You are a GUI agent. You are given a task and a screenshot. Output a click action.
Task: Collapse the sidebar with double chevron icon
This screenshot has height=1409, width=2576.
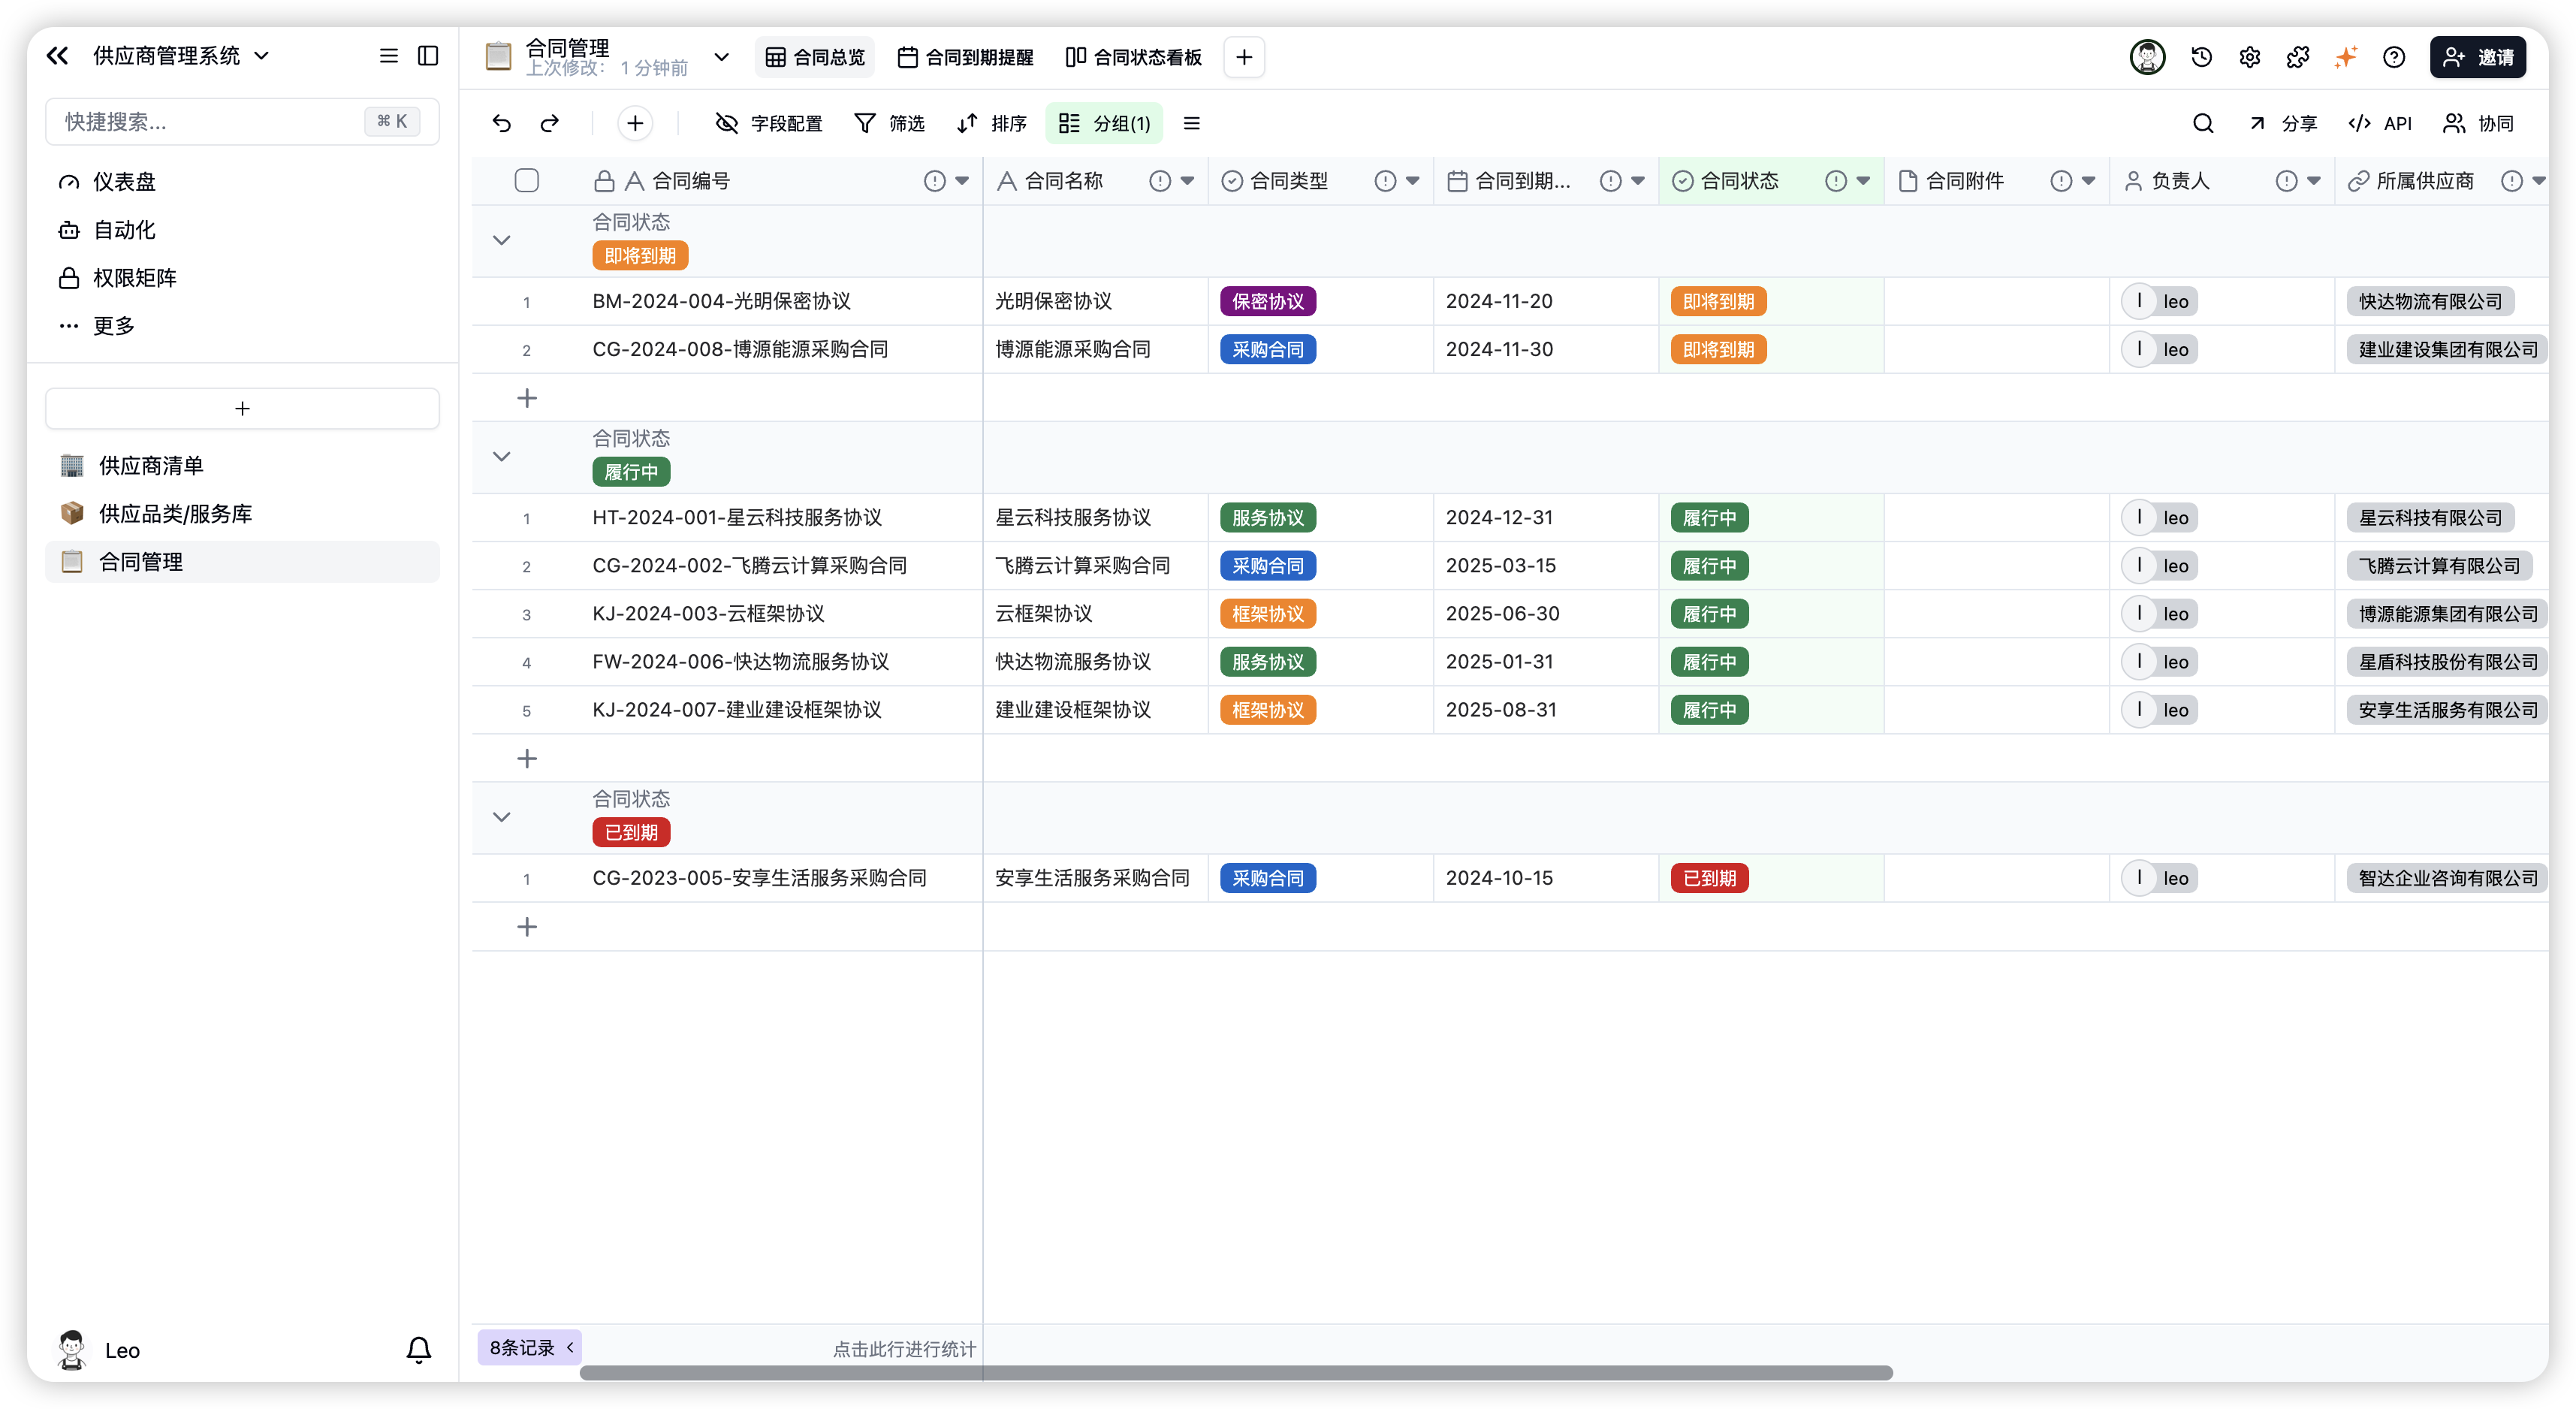pyautogui.click(x=57, y=56)
